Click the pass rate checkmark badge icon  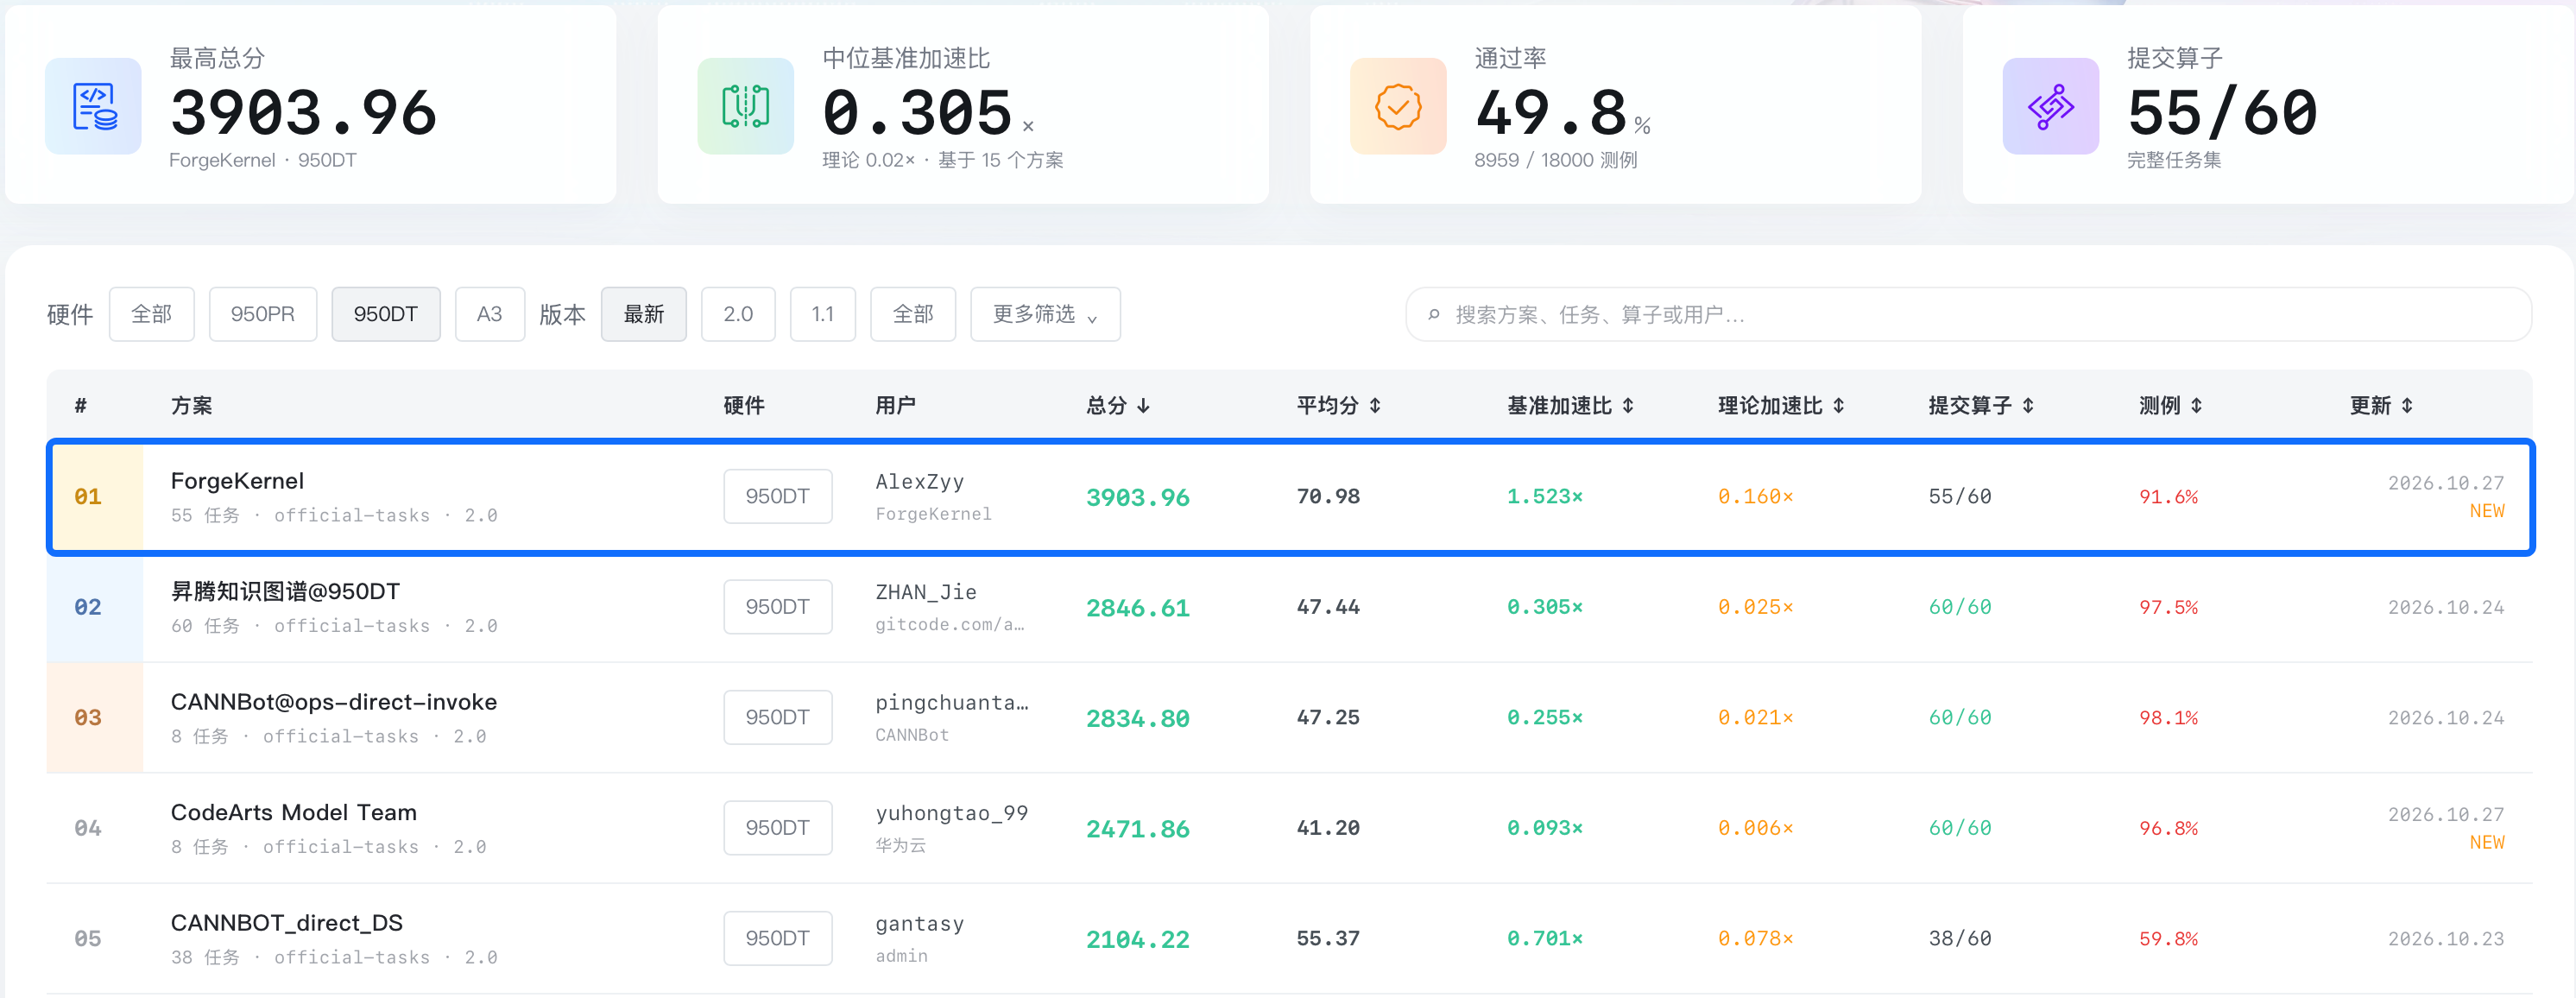[1398, 106]
